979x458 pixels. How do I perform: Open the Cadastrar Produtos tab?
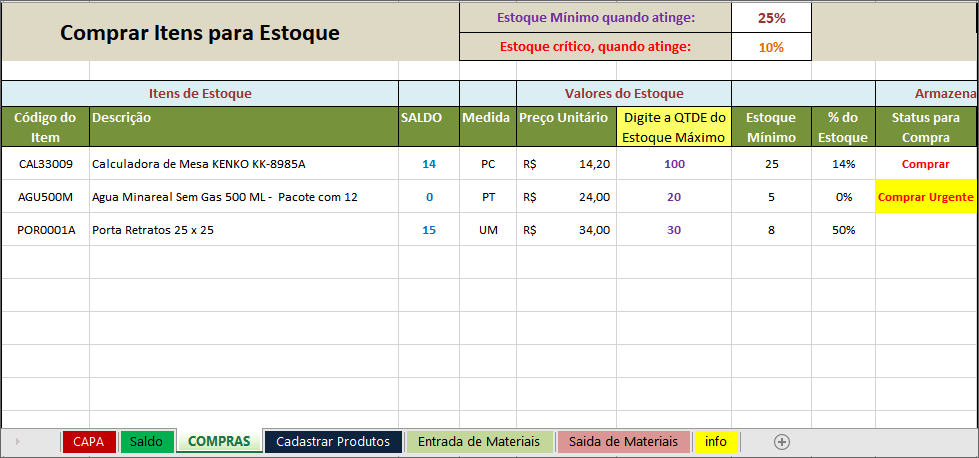pyautogui.click(x=333, y=442)
